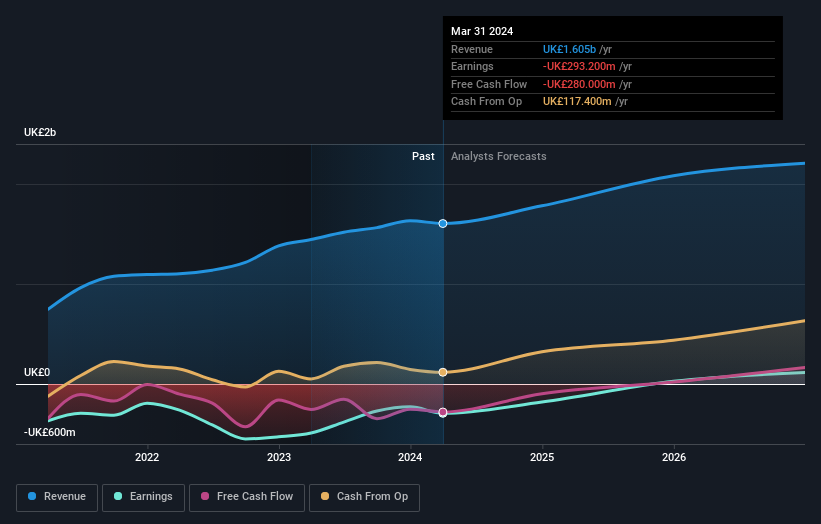This screenshot has width=821, height=524.
Task: Toggle the Revenue legend button
Action: point(57,497)
